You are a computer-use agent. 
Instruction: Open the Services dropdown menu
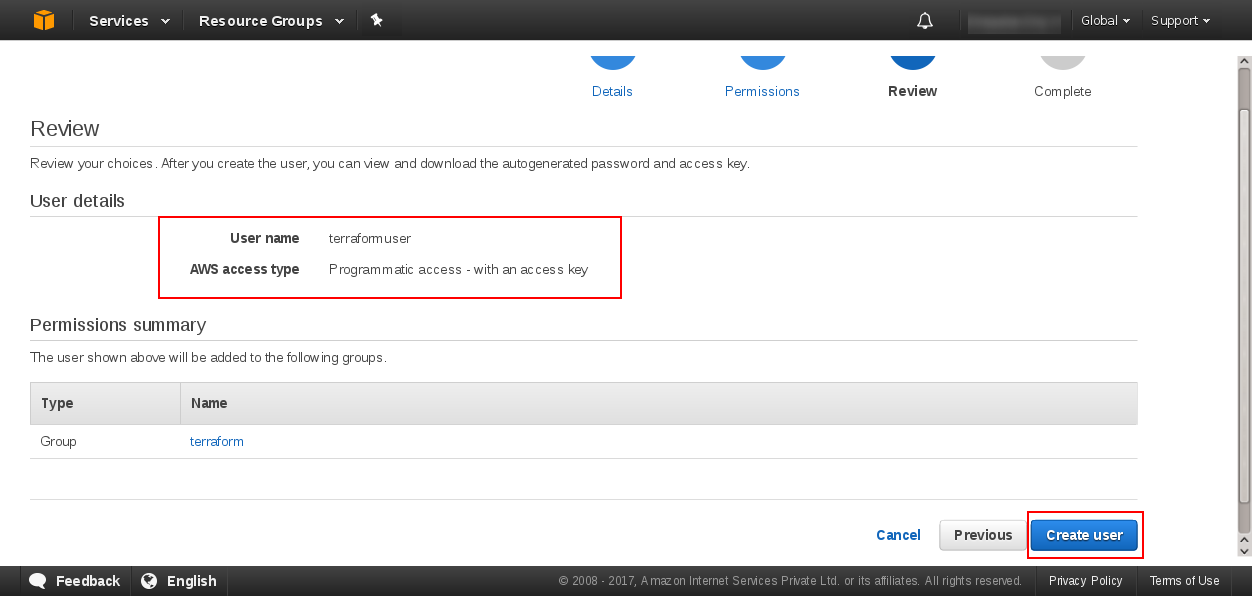pos(129,20)
